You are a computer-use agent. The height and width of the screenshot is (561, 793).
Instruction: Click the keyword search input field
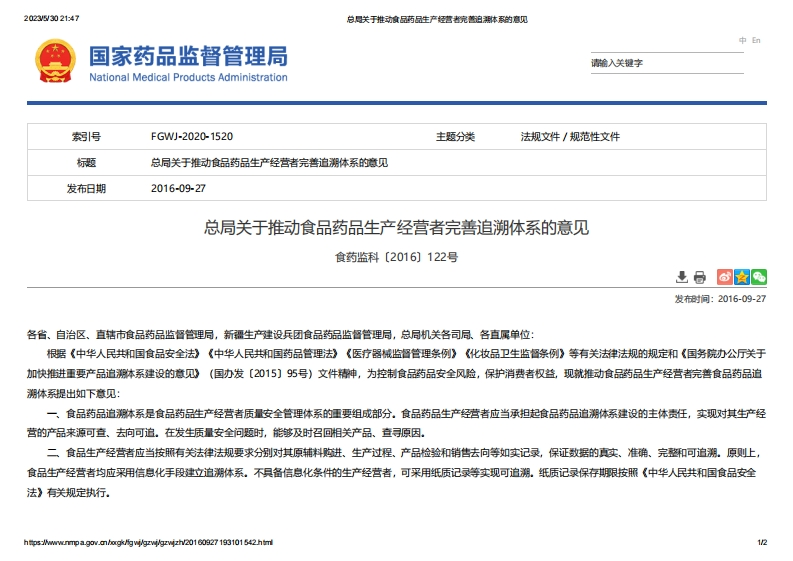click(x=667, y=63)
